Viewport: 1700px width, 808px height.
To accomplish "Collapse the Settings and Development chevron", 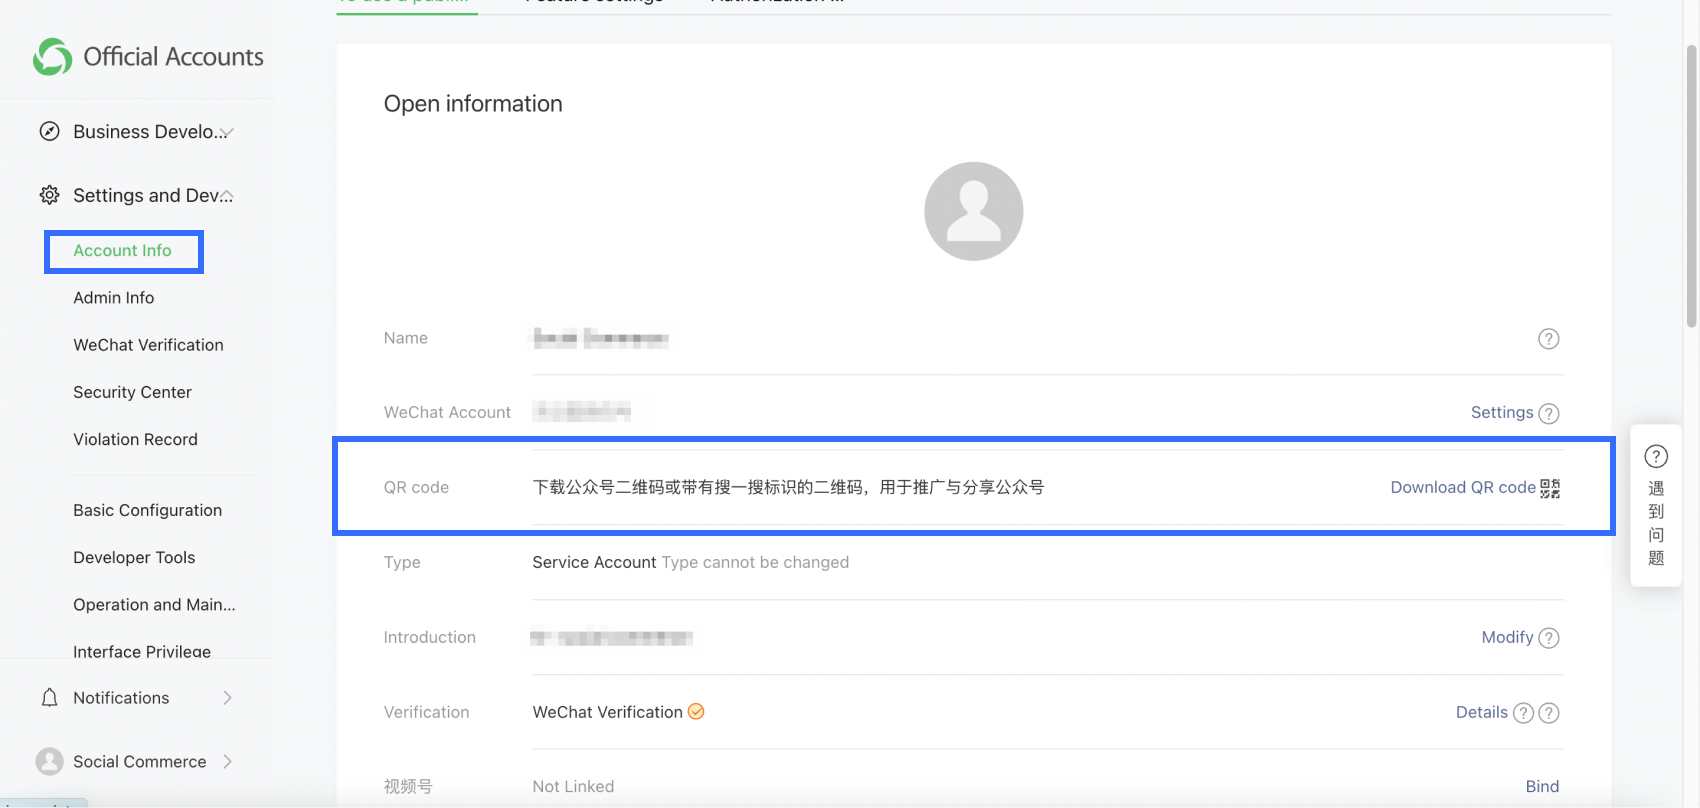I will pos(227,196).
